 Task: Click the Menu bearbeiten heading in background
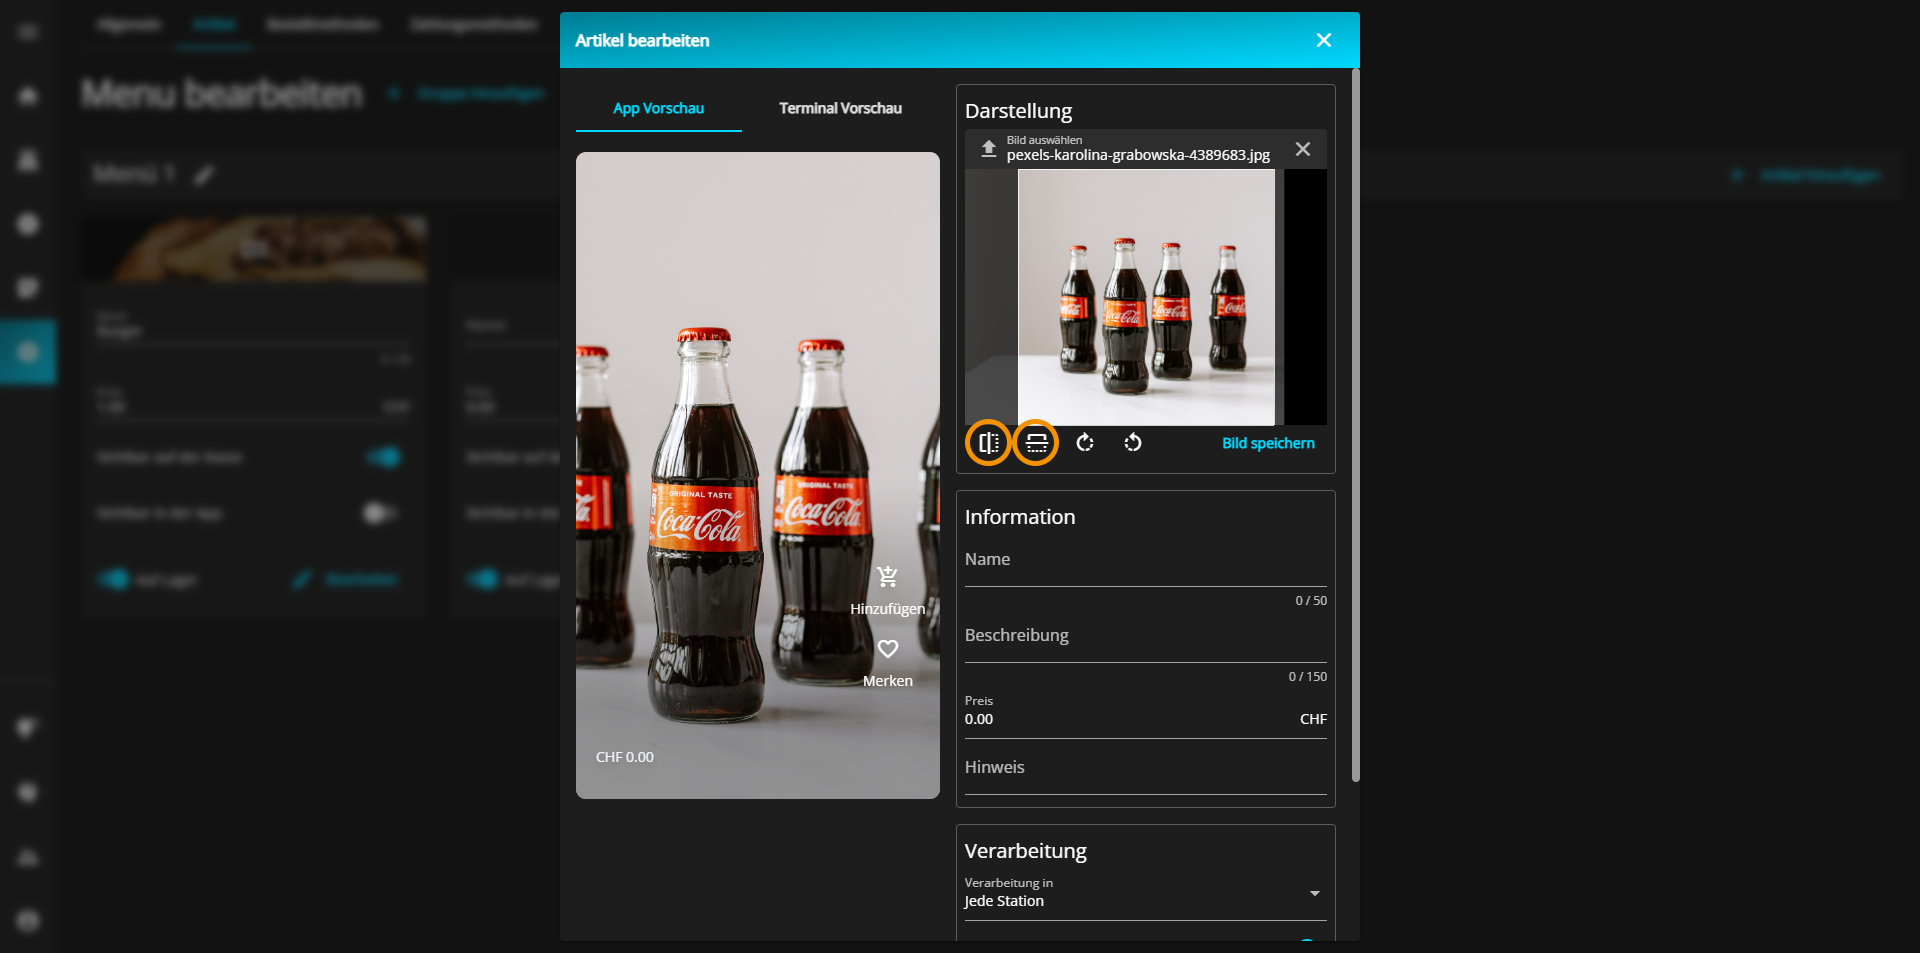click(x=222, y=93)
